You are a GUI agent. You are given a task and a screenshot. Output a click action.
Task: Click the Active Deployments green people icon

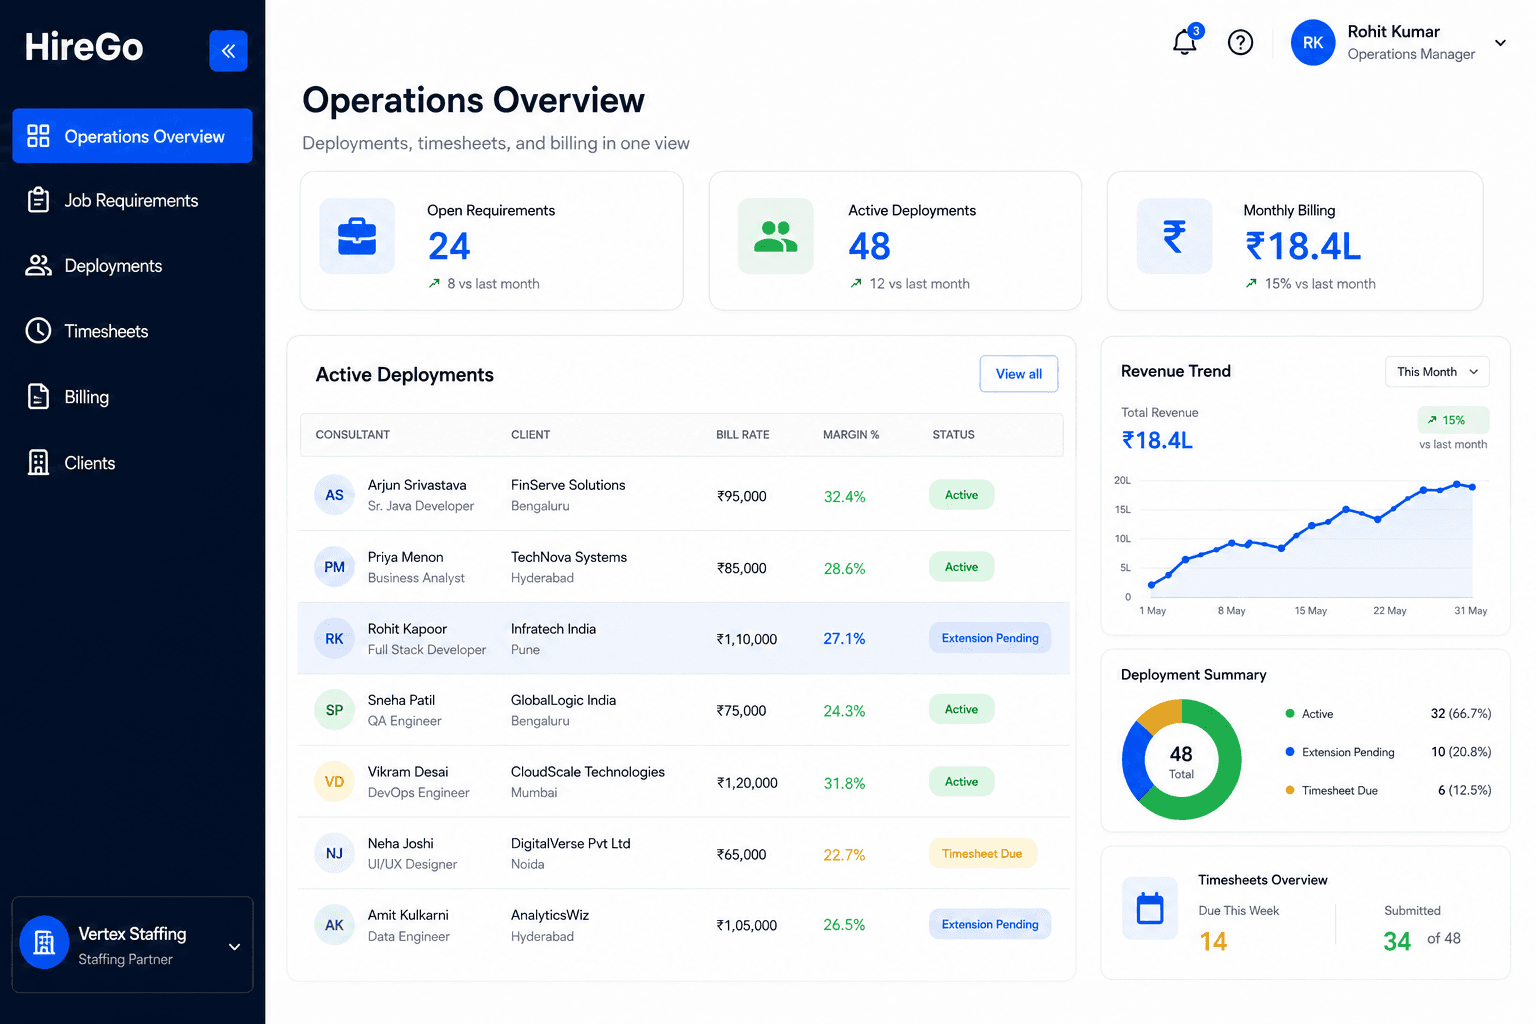[775, 236]
